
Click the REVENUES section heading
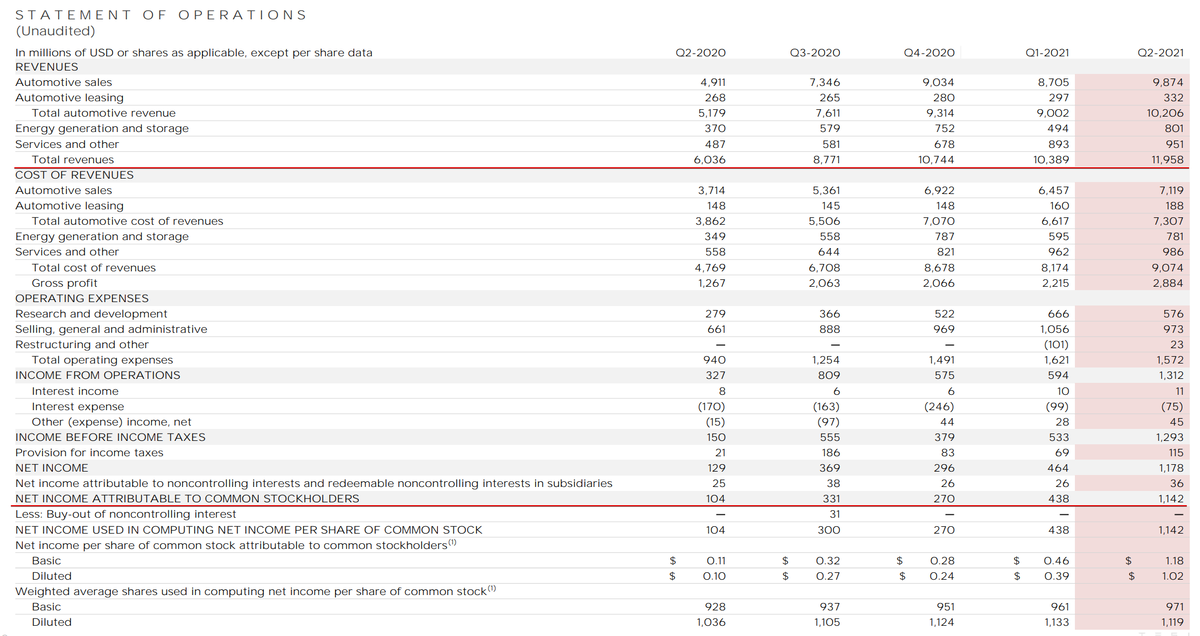(46, 67)
